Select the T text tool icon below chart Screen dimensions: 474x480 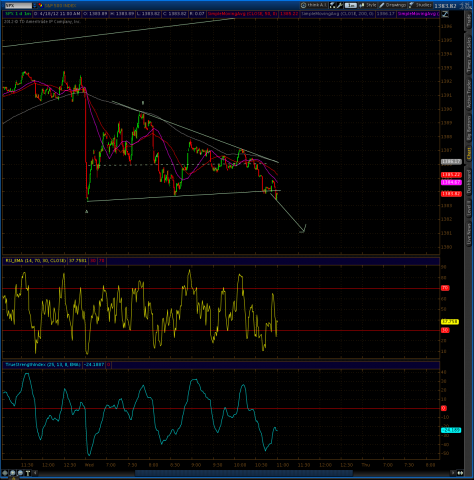coord(28,473)
